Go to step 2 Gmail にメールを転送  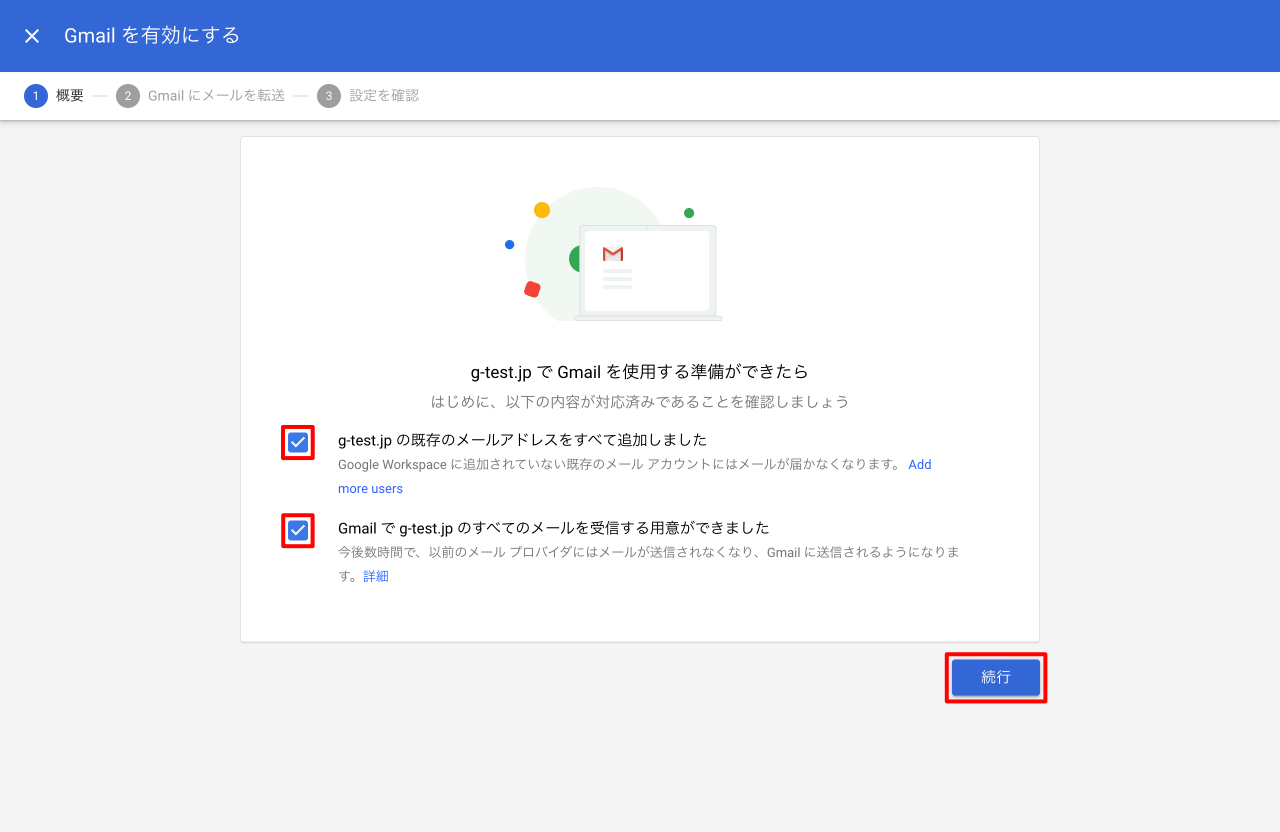[x=201, y=96]
